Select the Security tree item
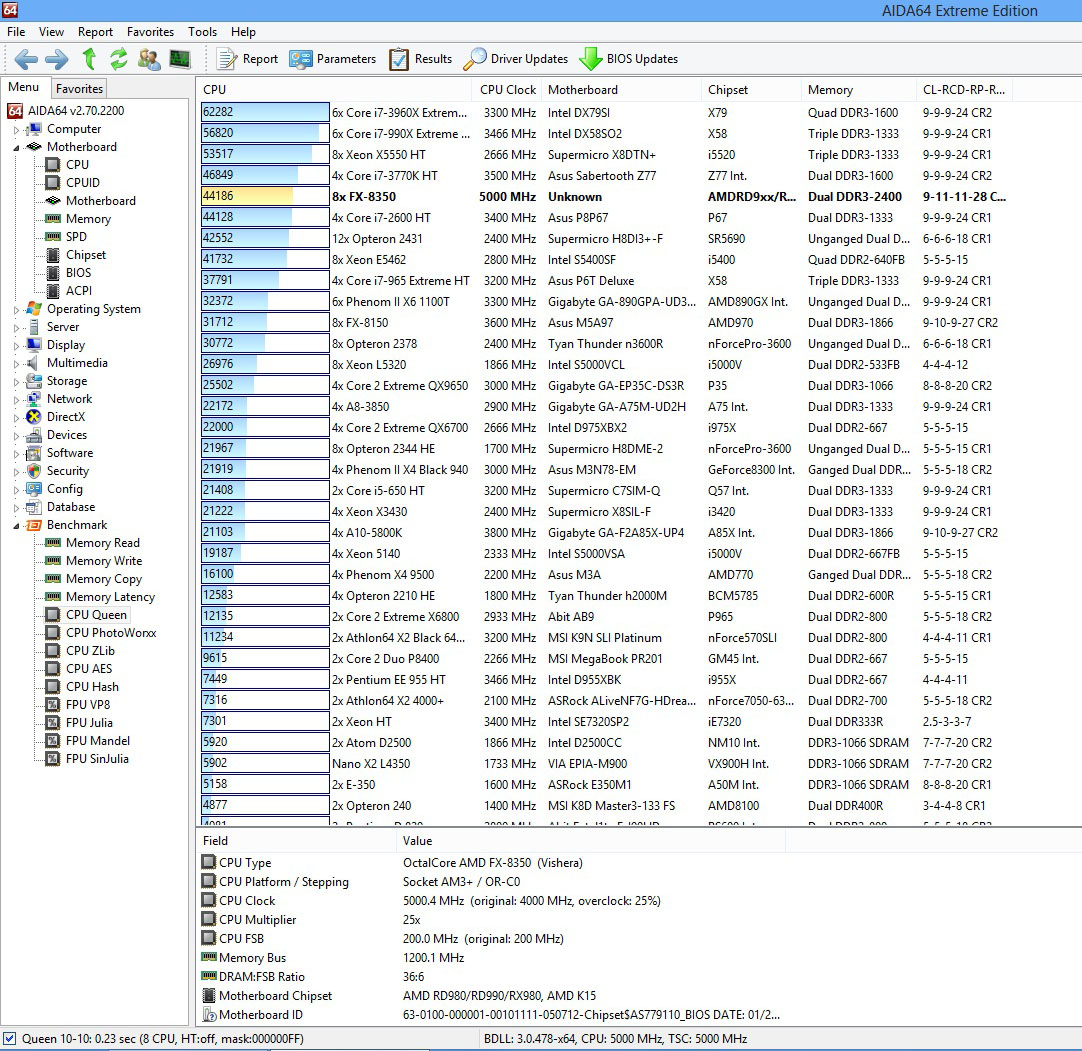 pos(68,471)
